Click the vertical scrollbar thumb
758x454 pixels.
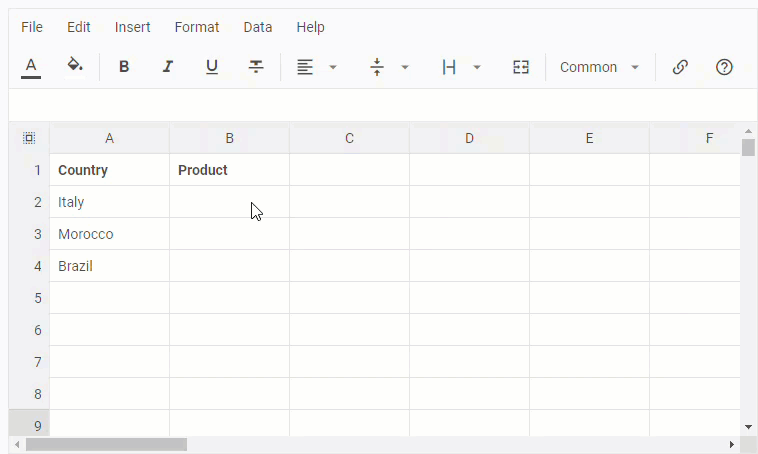748,147
